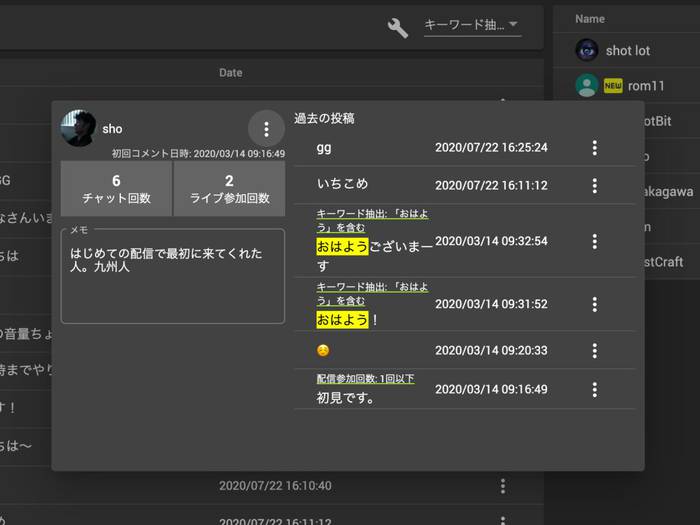Open the キーワード抽 dropdown
Image resolution: width=700 pixels, height=525 pixels.
tap(472, 25)
